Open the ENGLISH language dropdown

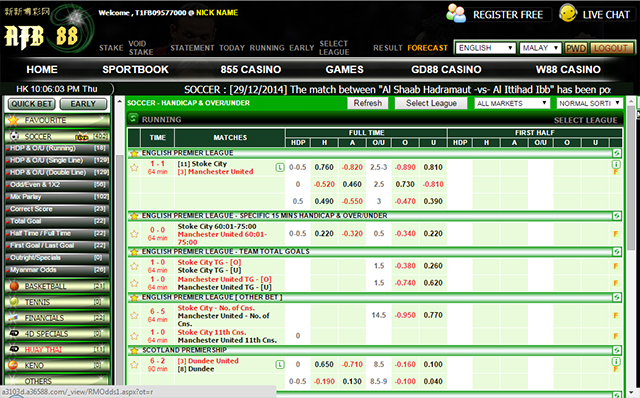click(x=485, y=48)
